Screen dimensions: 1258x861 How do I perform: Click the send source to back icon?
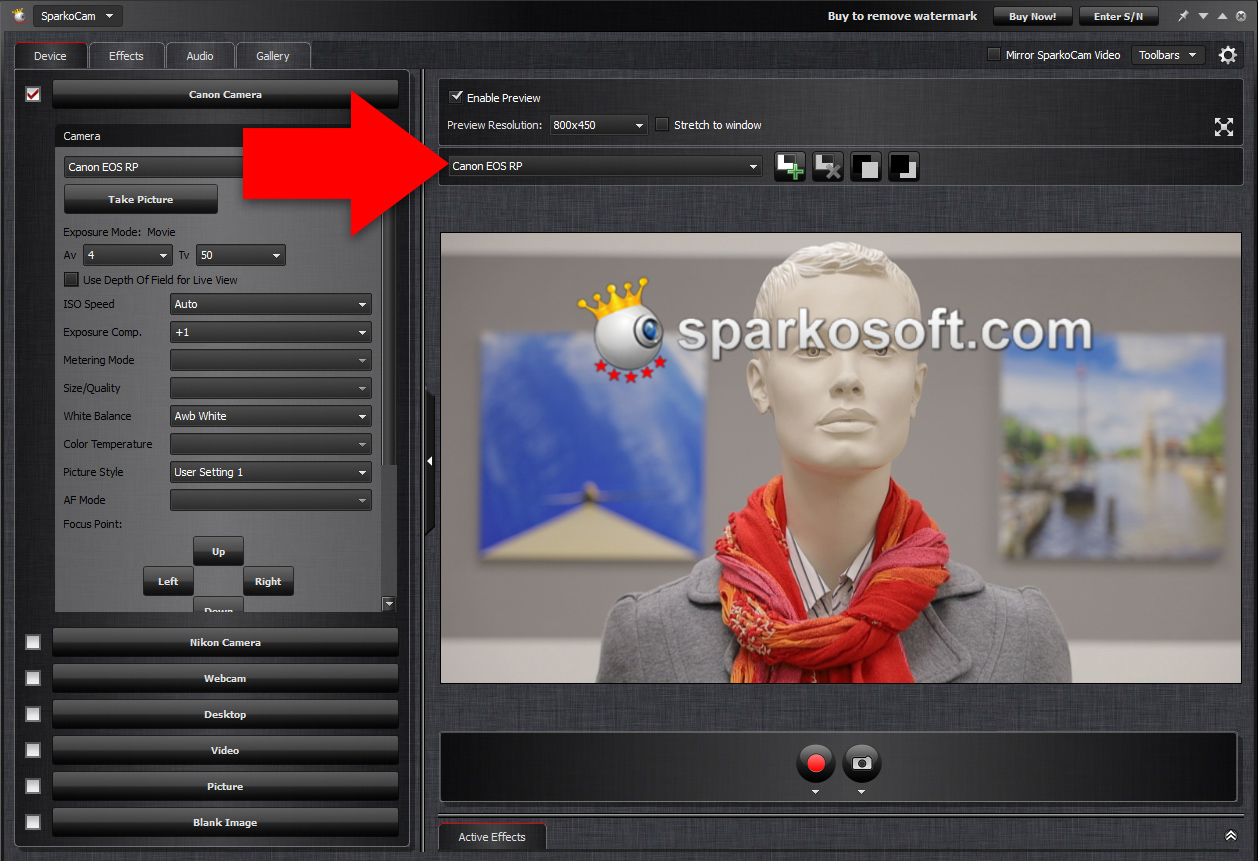click(x=904, y=166)
